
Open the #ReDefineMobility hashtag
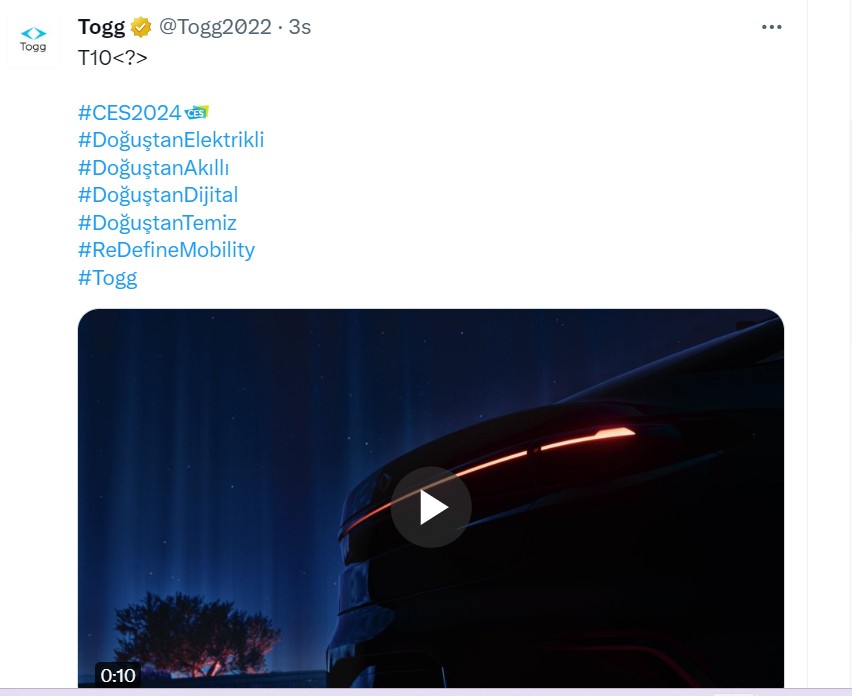(x=166, y=250)
